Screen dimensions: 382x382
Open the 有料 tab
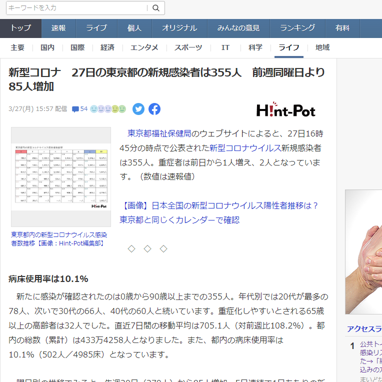[x=343, y=28]
